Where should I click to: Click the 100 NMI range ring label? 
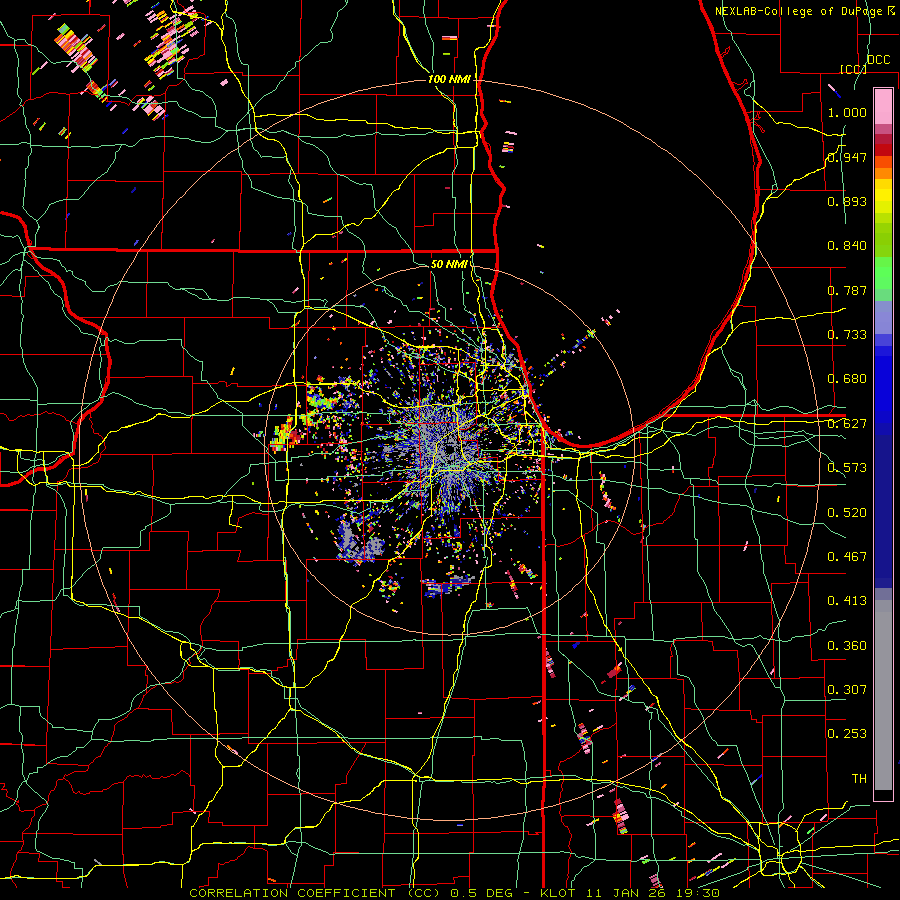[449, 79]
